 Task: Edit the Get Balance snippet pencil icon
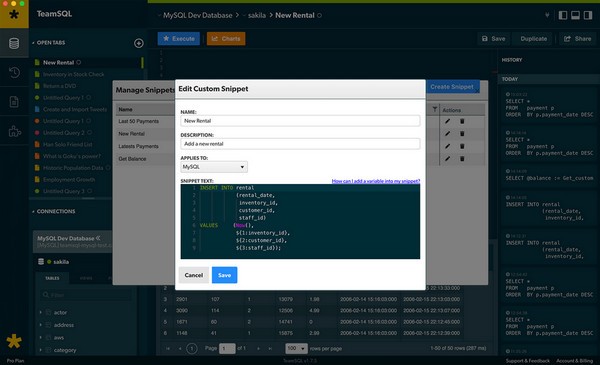click(447, 158)
